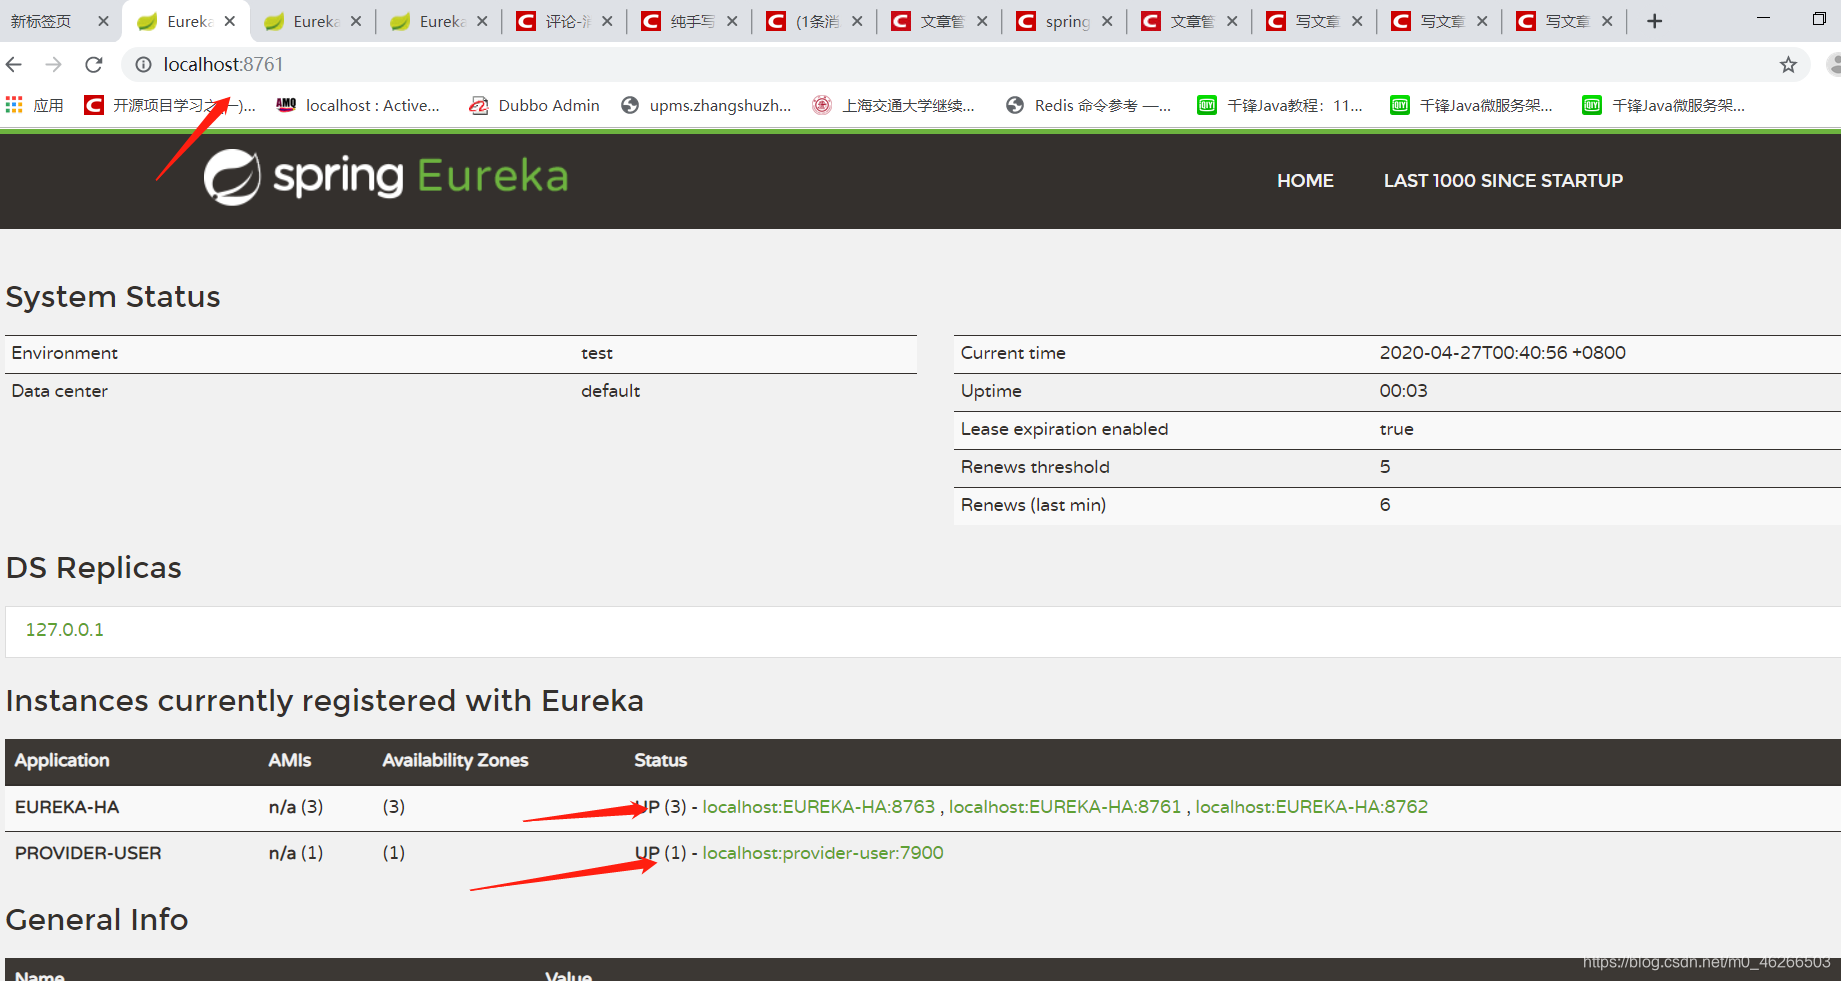The width and height of the screenshot is (1841, 981).
Task: Click the Status column header
Action: pos(661,761)
